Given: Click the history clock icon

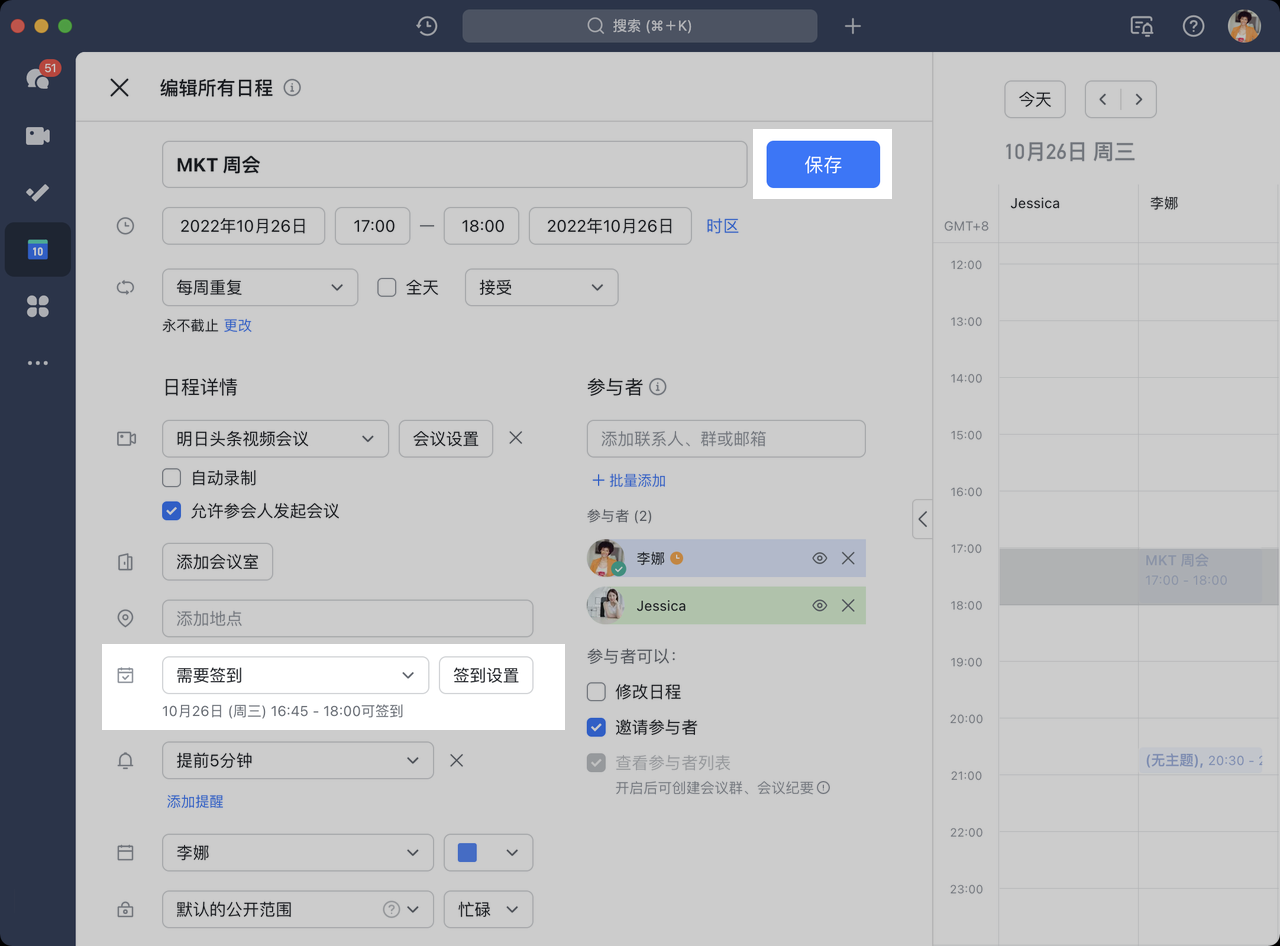Looking at the screenshot, I should point(427,26).
